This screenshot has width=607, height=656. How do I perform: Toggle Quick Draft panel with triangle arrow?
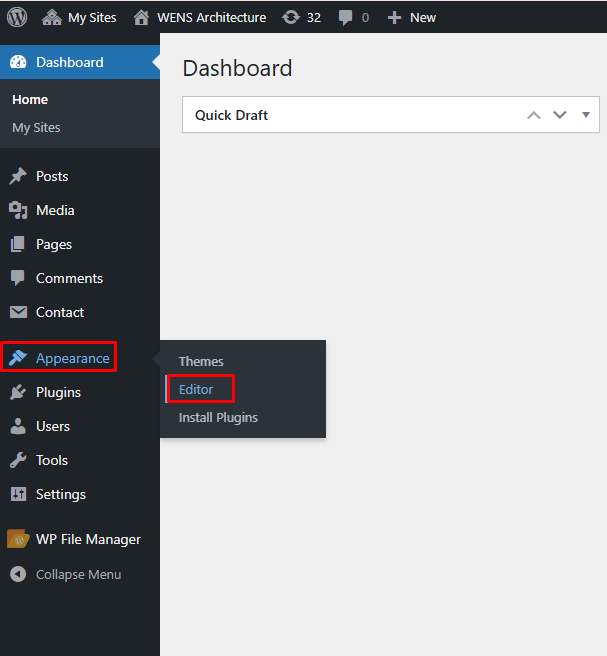[x=586, y=115]
